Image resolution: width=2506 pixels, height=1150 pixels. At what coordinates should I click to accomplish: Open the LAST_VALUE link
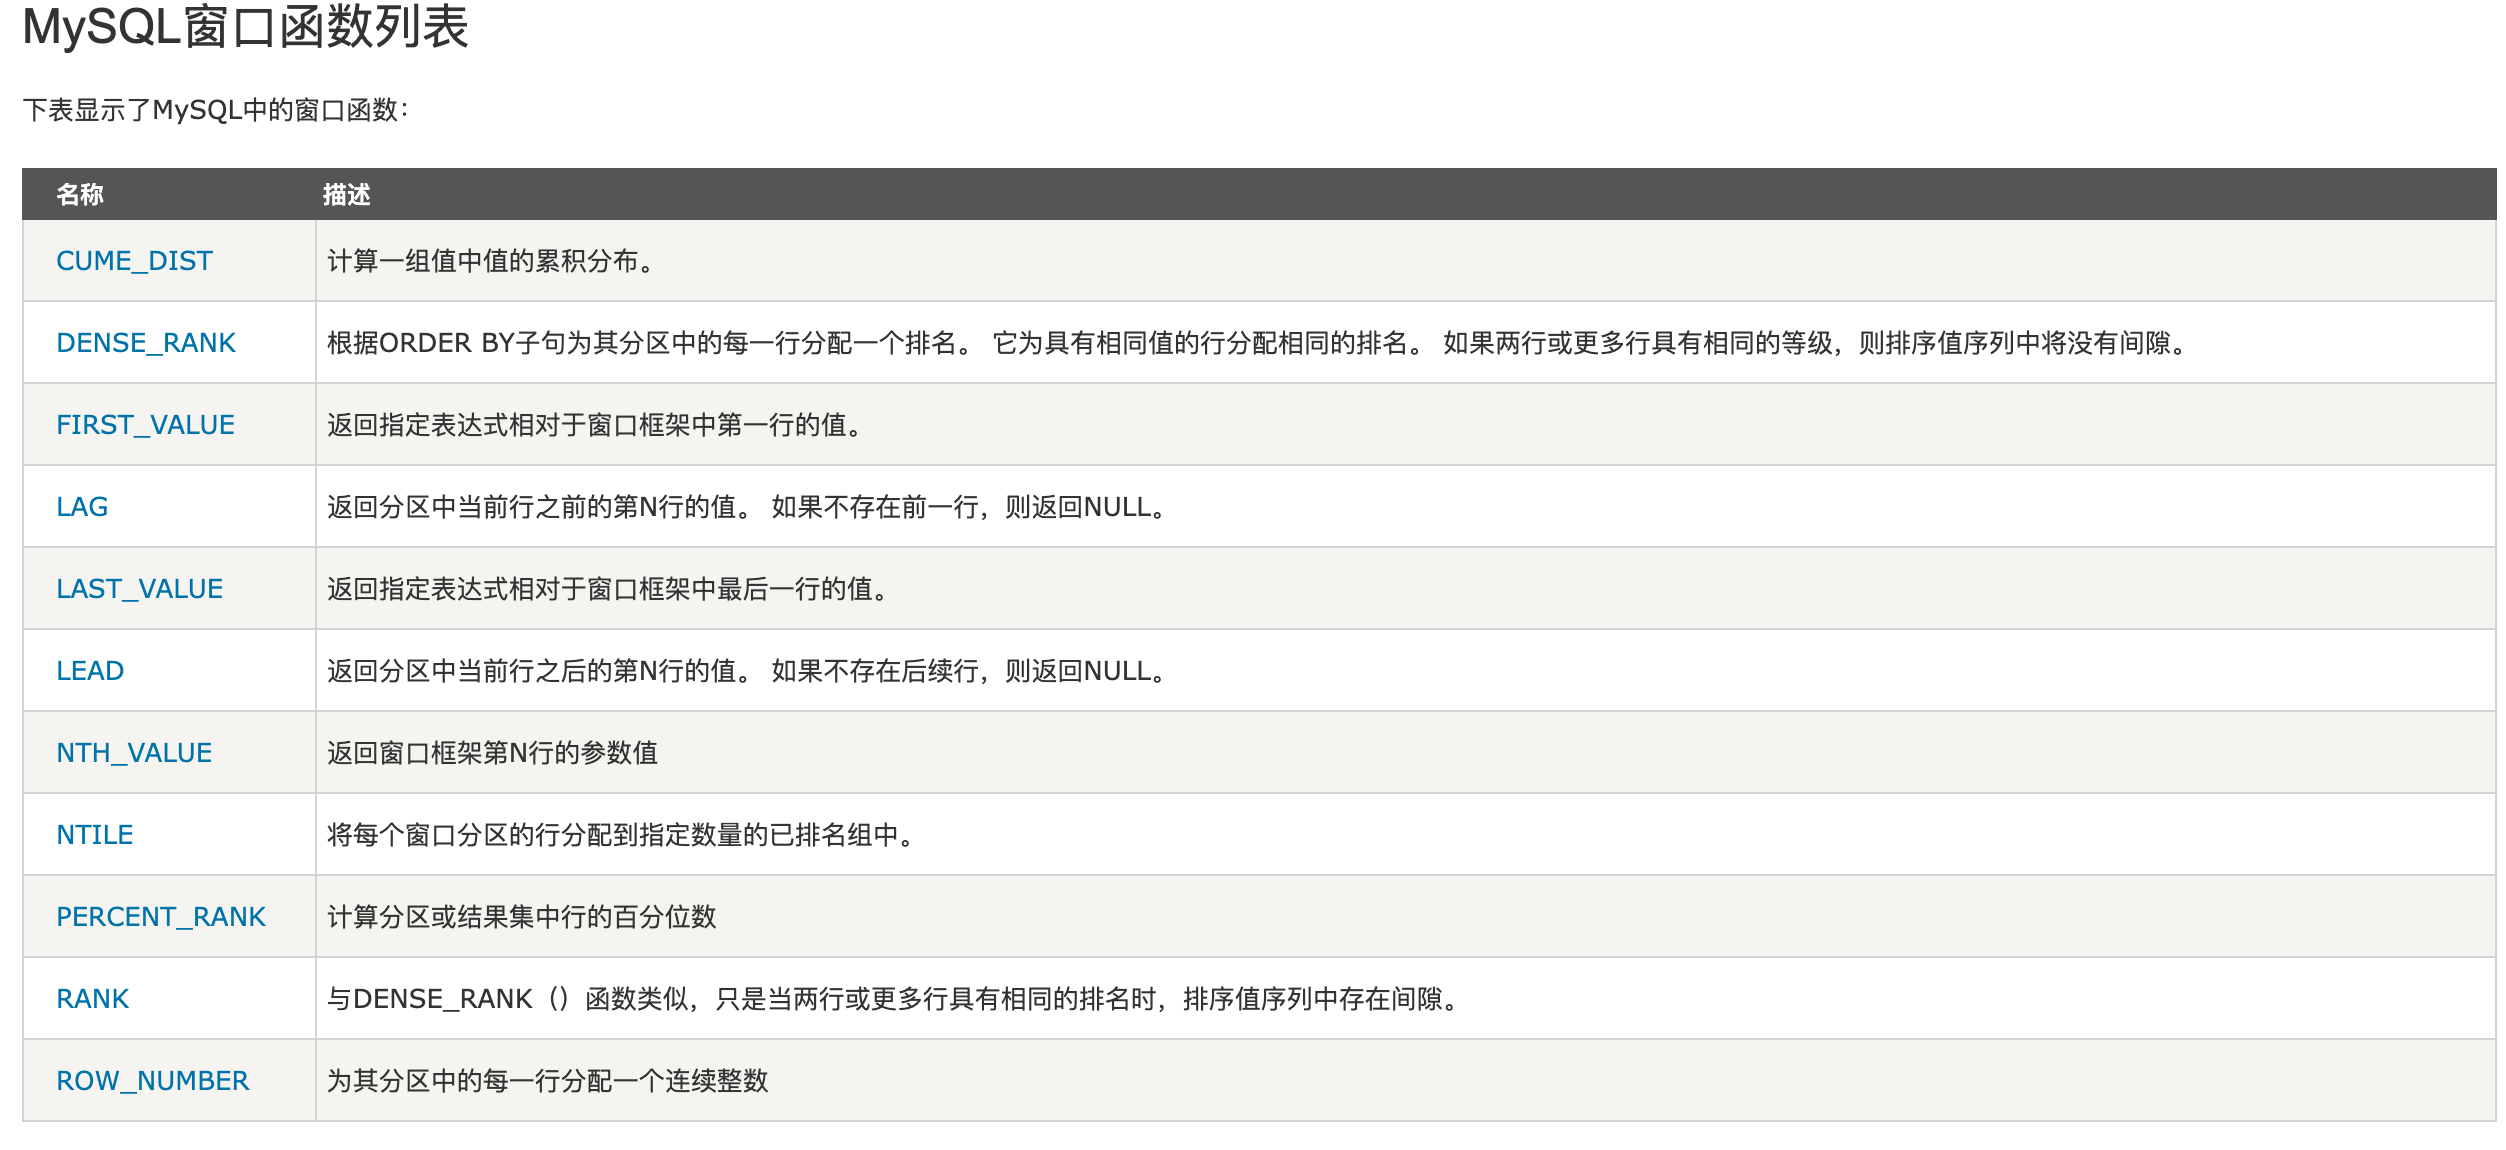click(x=139, y=589)
